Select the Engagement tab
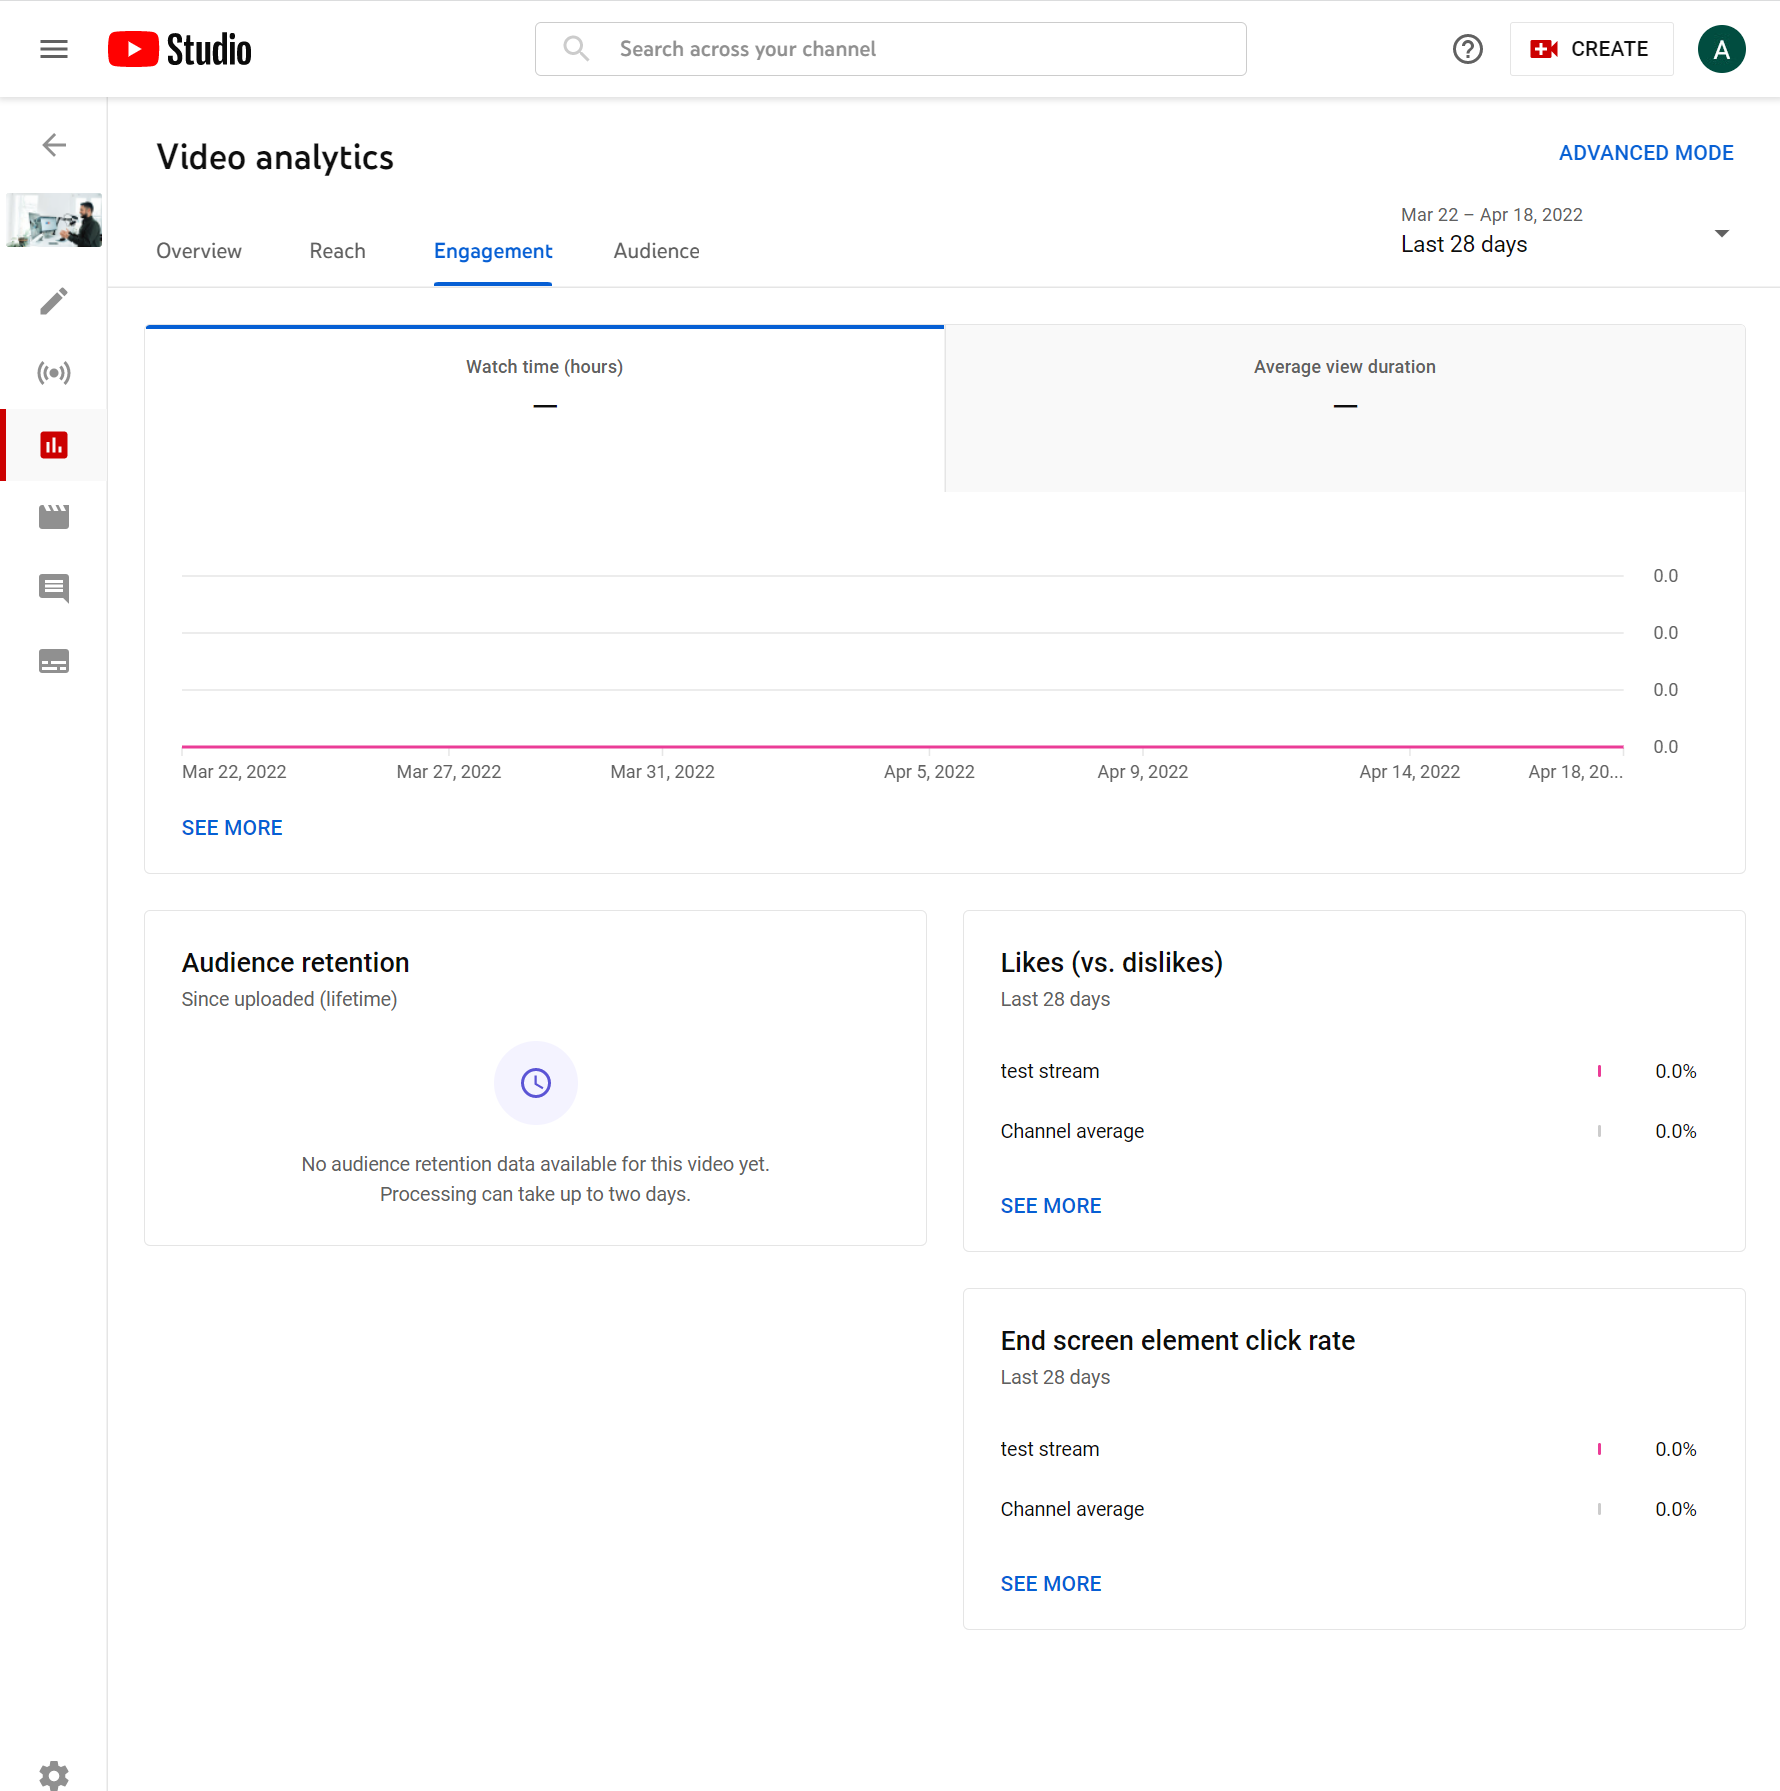Screen dimensions: 1780x1791 [493, 251]
